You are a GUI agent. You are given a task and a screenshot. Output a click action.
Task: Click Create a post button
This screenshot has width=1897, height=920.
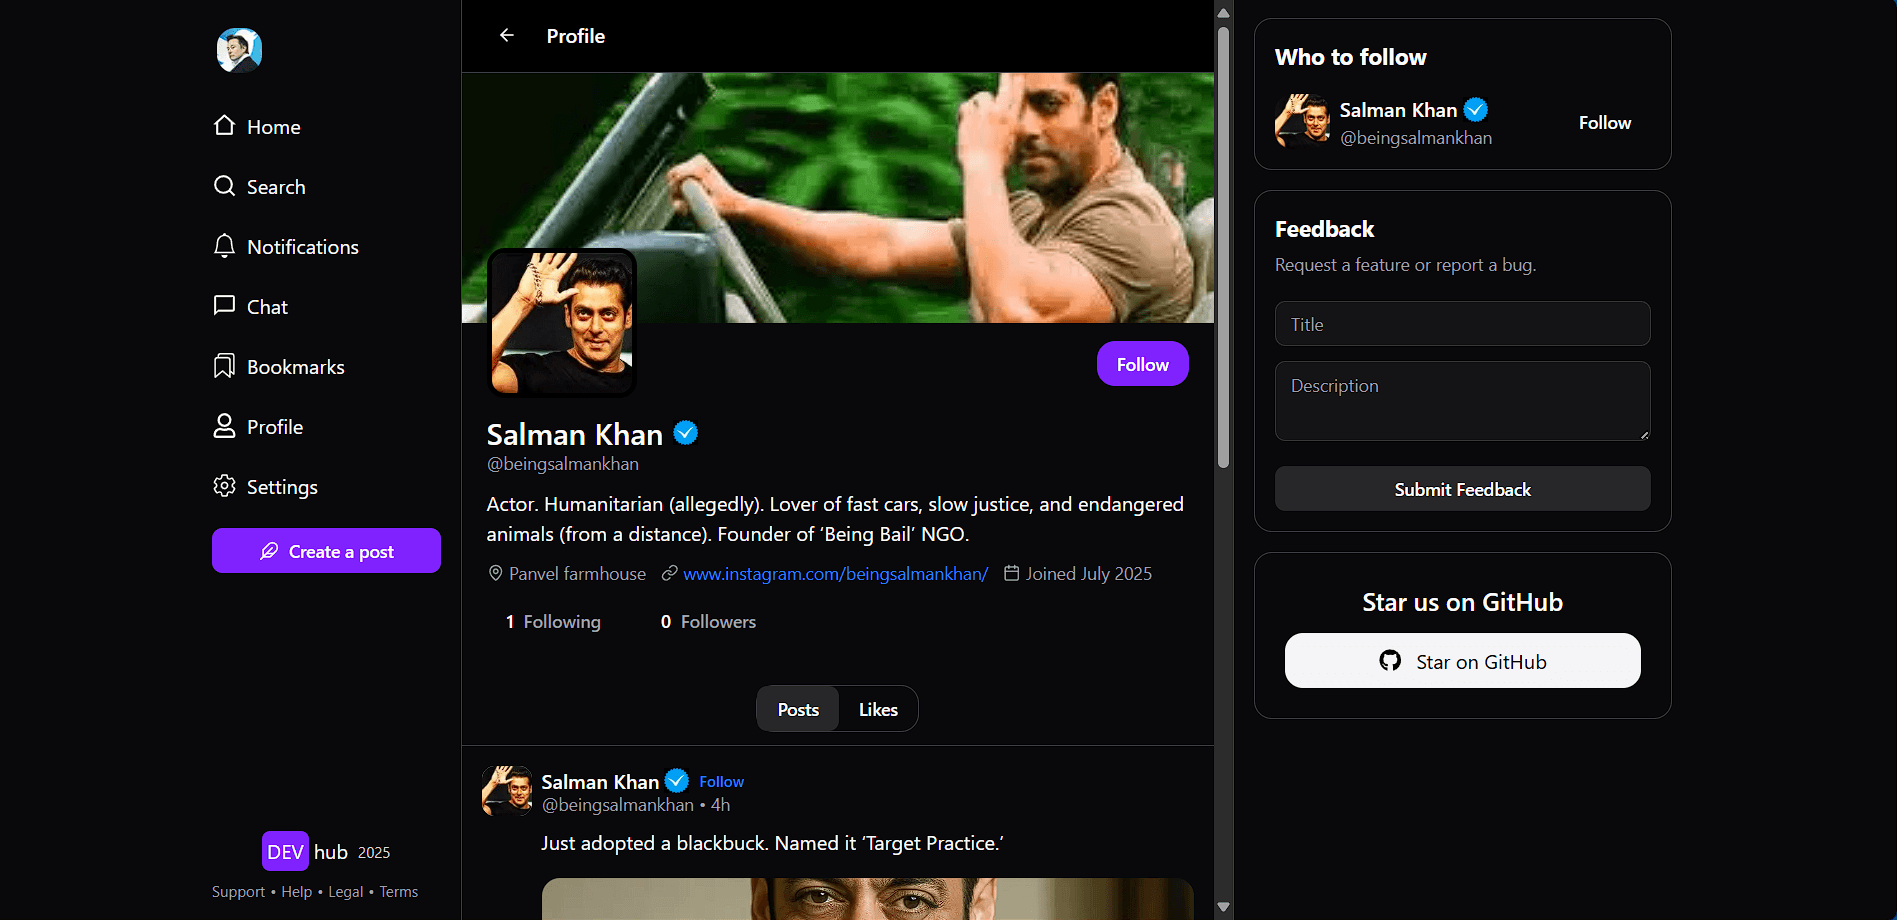coord(326,551)
